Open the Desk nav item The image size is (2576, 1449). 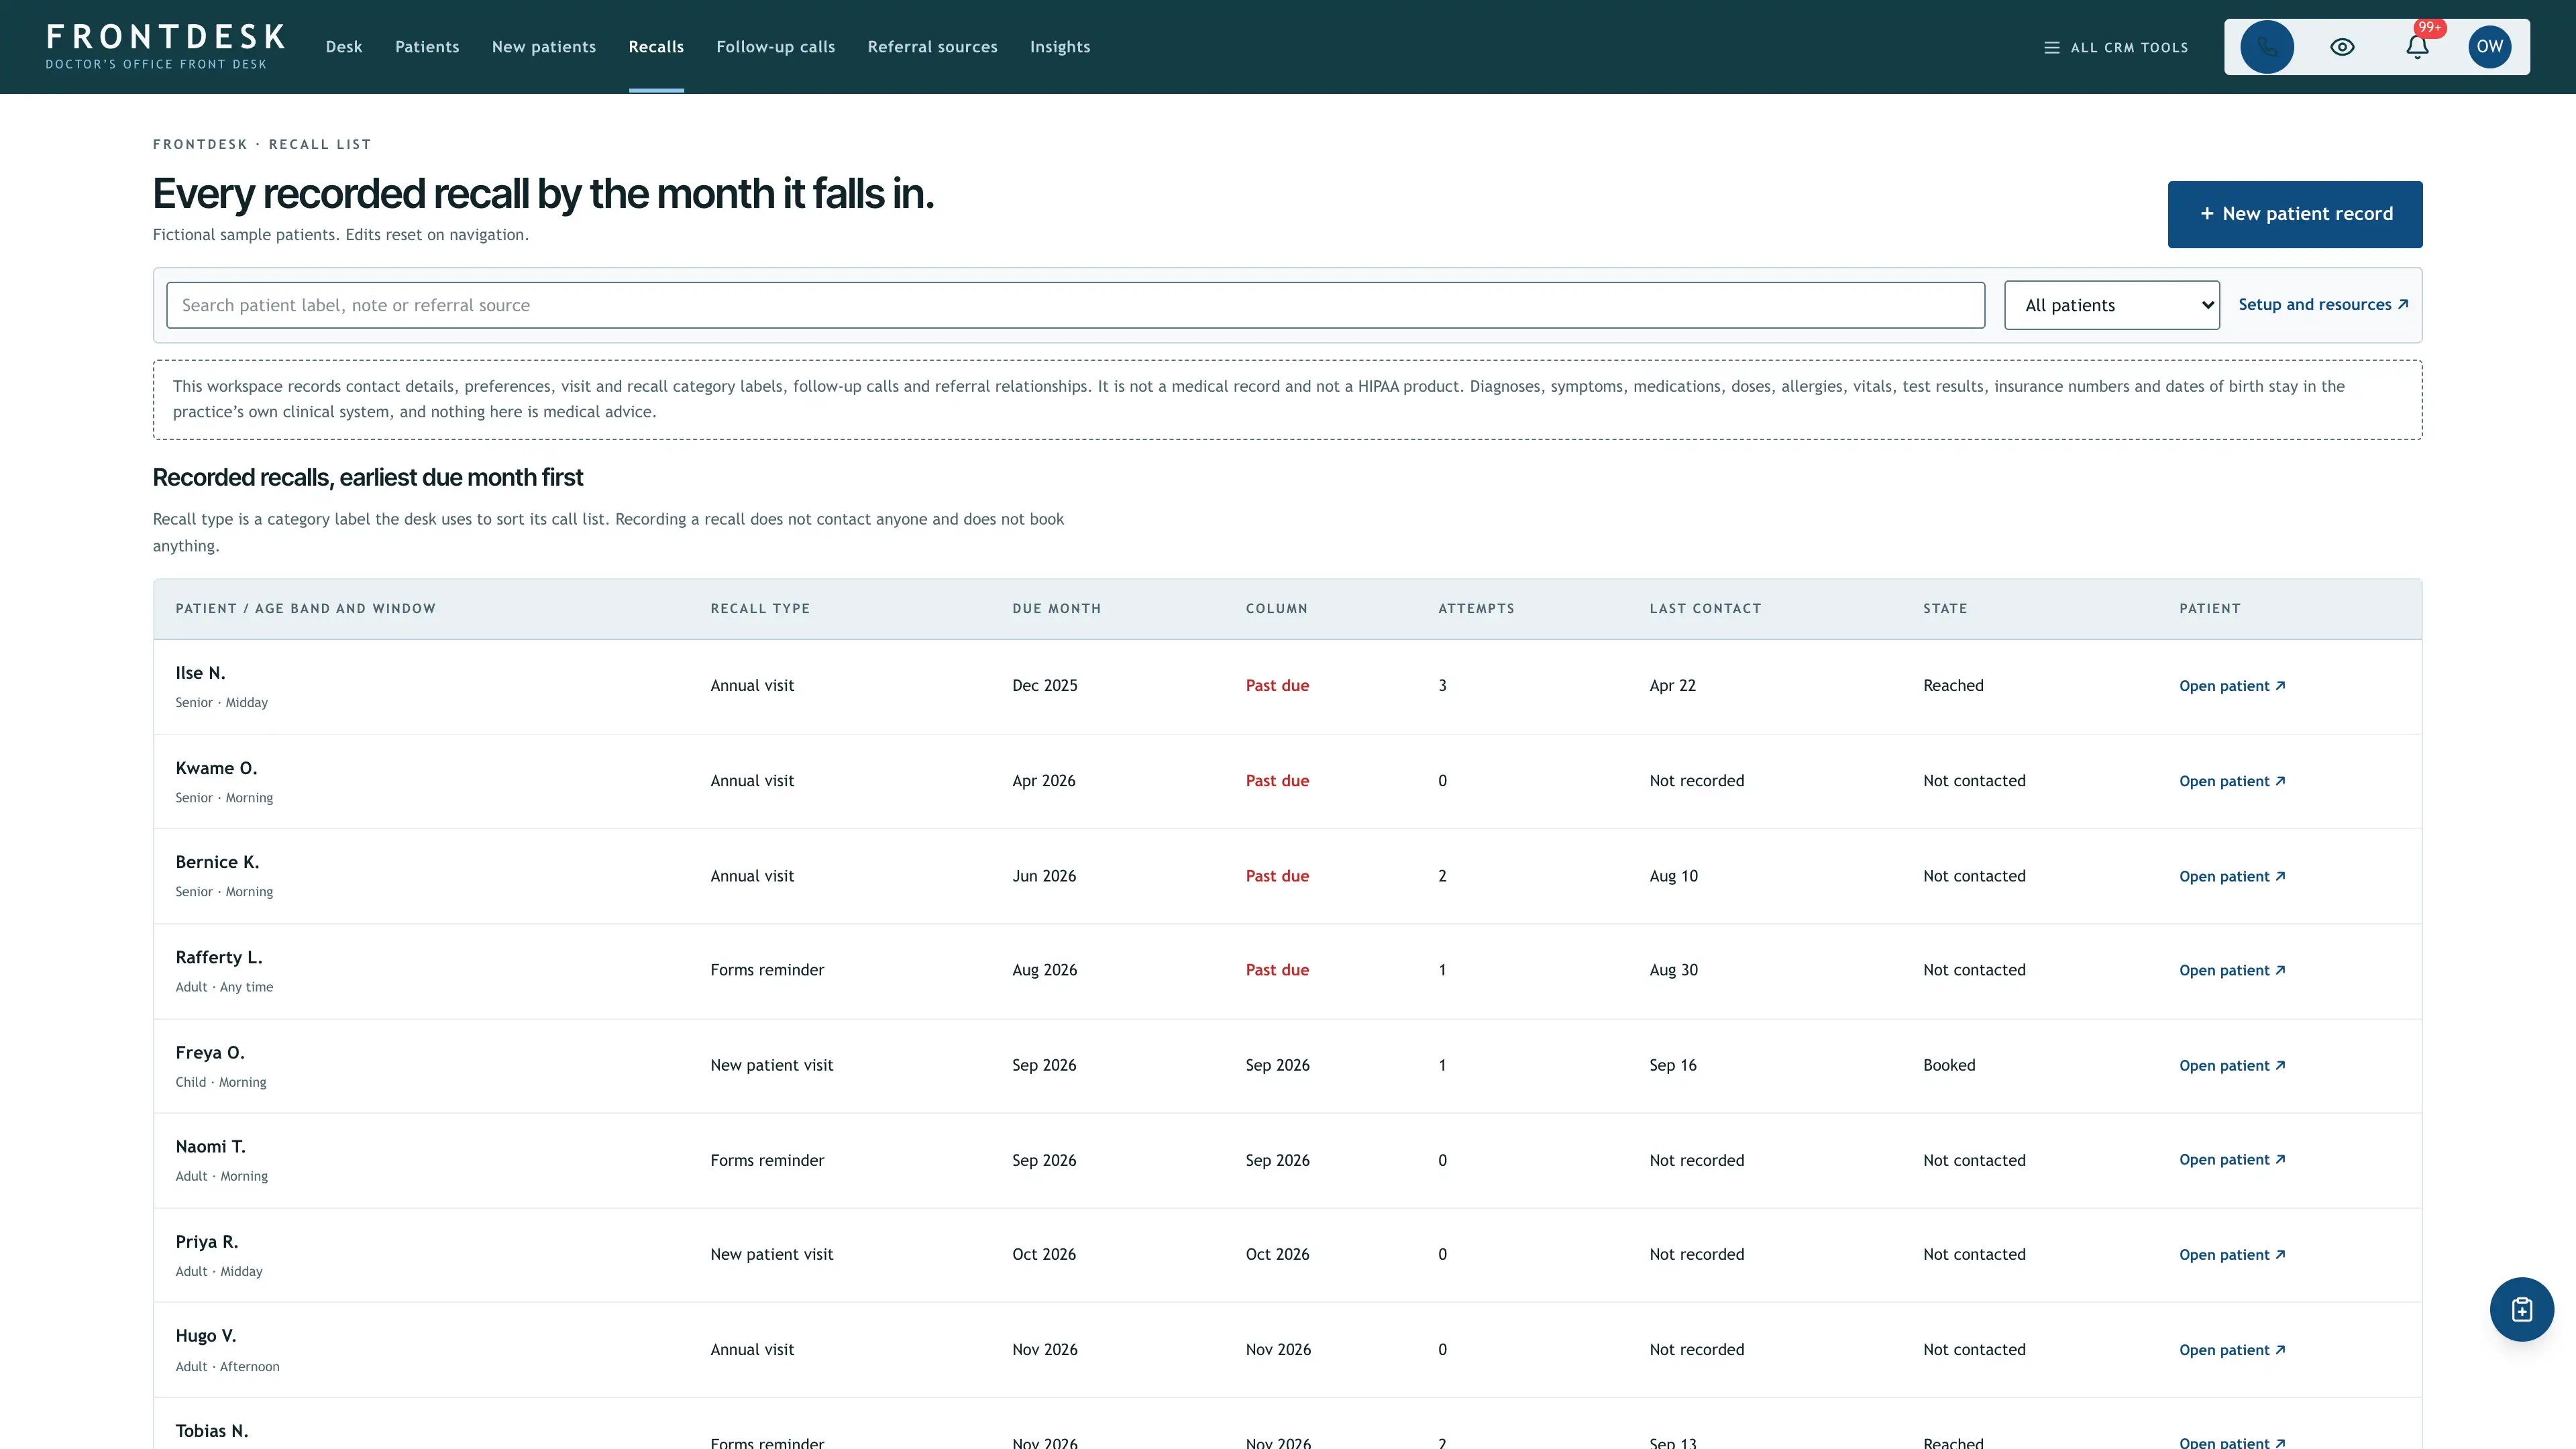pos(344,47)
